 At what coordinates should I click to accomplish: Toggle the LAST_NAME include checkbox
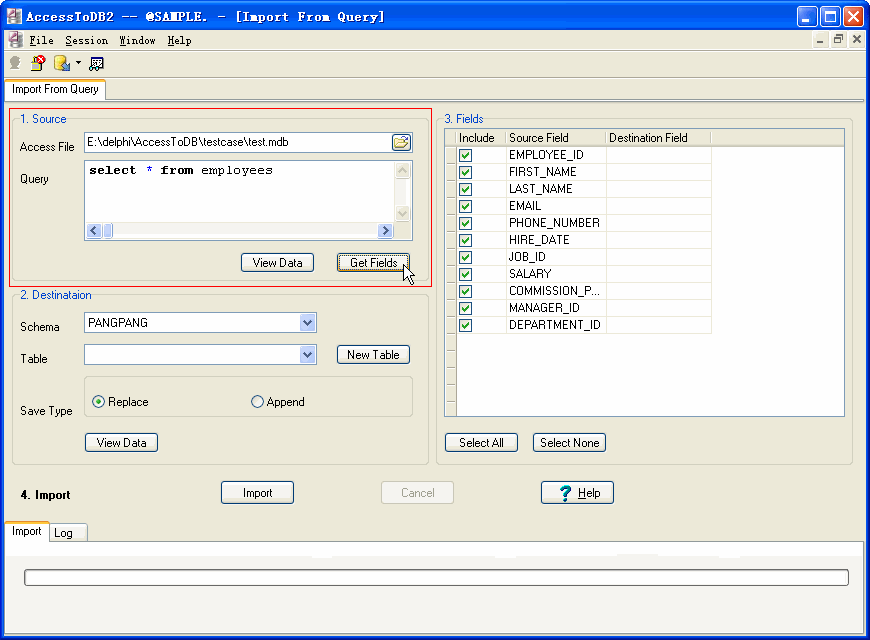coord(466,189)
